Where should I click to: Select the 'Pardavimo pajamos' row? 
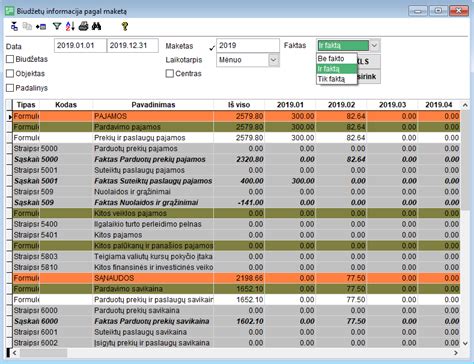click(236, 127)
